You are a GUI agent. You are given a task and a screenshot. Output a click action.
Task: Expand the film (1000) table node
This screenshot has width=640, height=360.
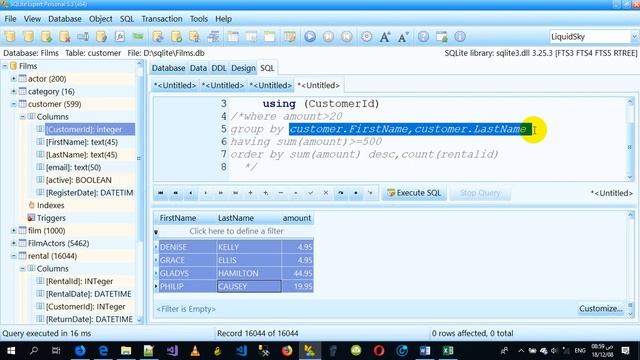(13, 230)
